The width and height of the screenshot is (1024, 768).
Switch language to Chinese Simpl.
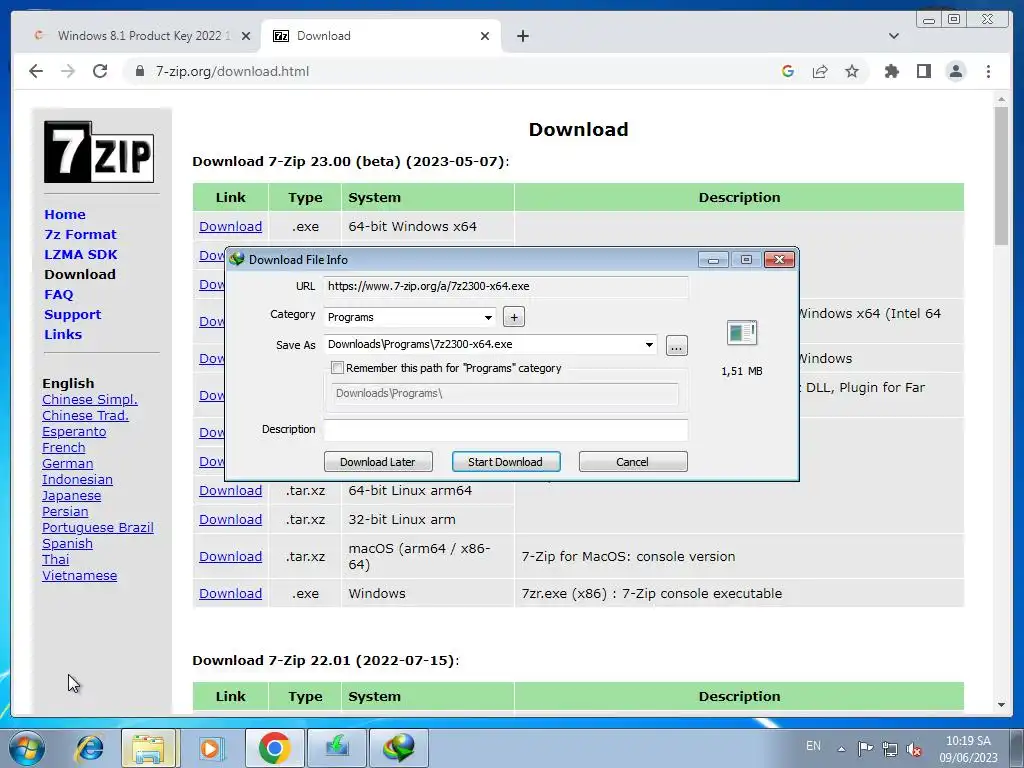(89, 400)
